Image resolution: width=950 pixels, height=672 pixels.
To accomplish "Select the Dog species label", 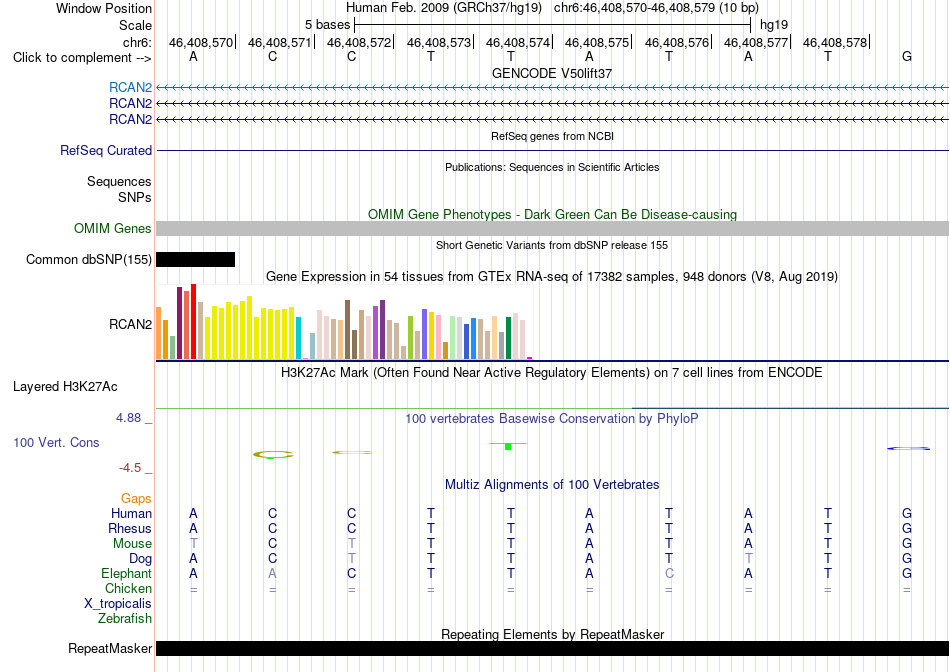I will 140,559.
